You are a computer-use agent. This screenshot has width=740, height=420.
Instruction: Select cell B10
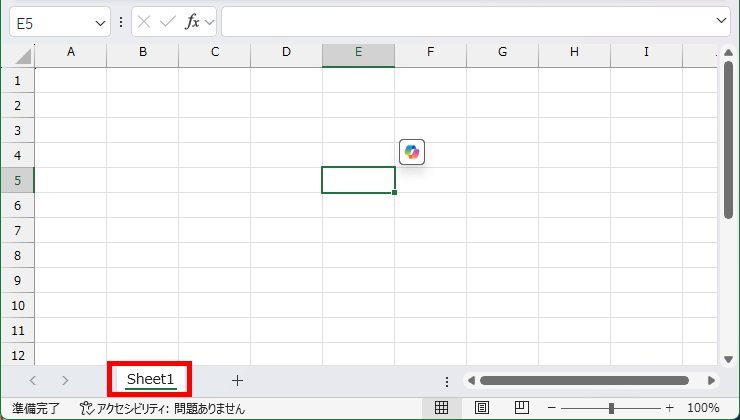[143, 305]
